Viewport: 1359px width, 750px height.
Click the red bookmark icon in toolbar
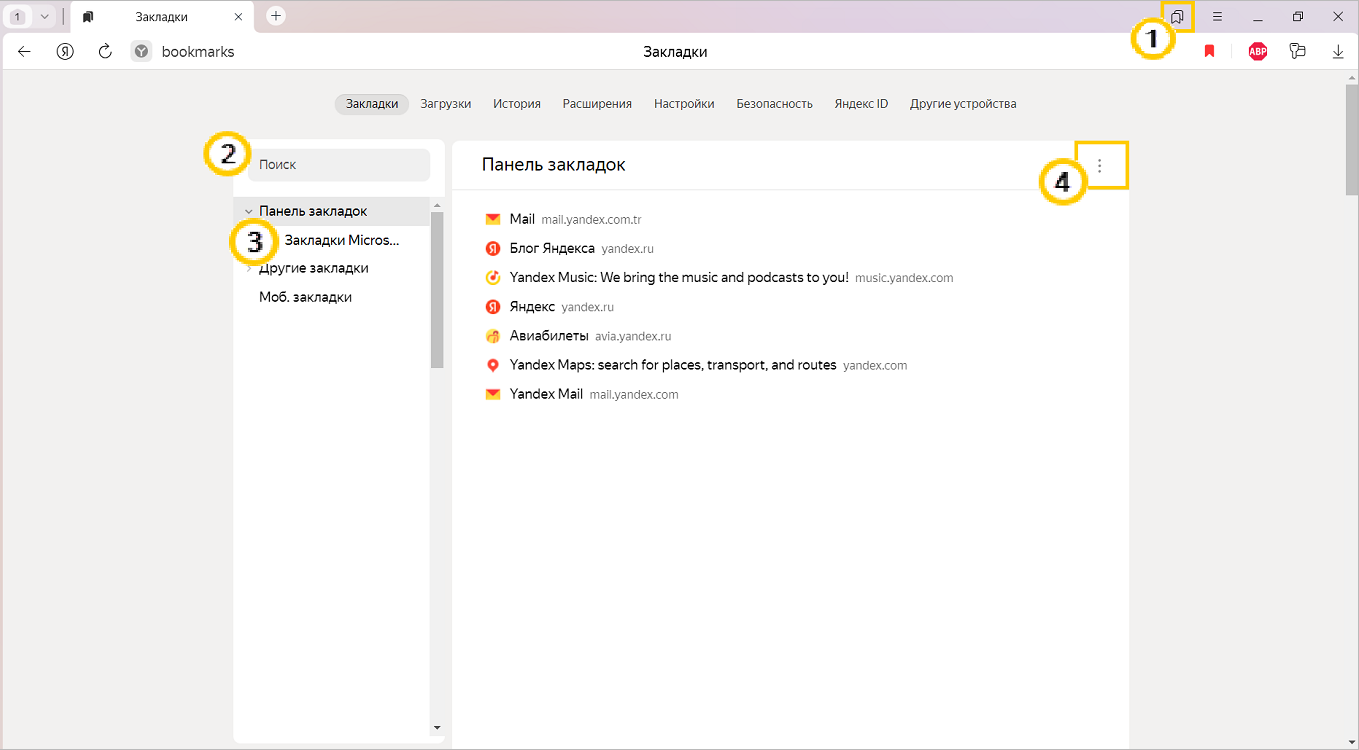pos(1209,52)
